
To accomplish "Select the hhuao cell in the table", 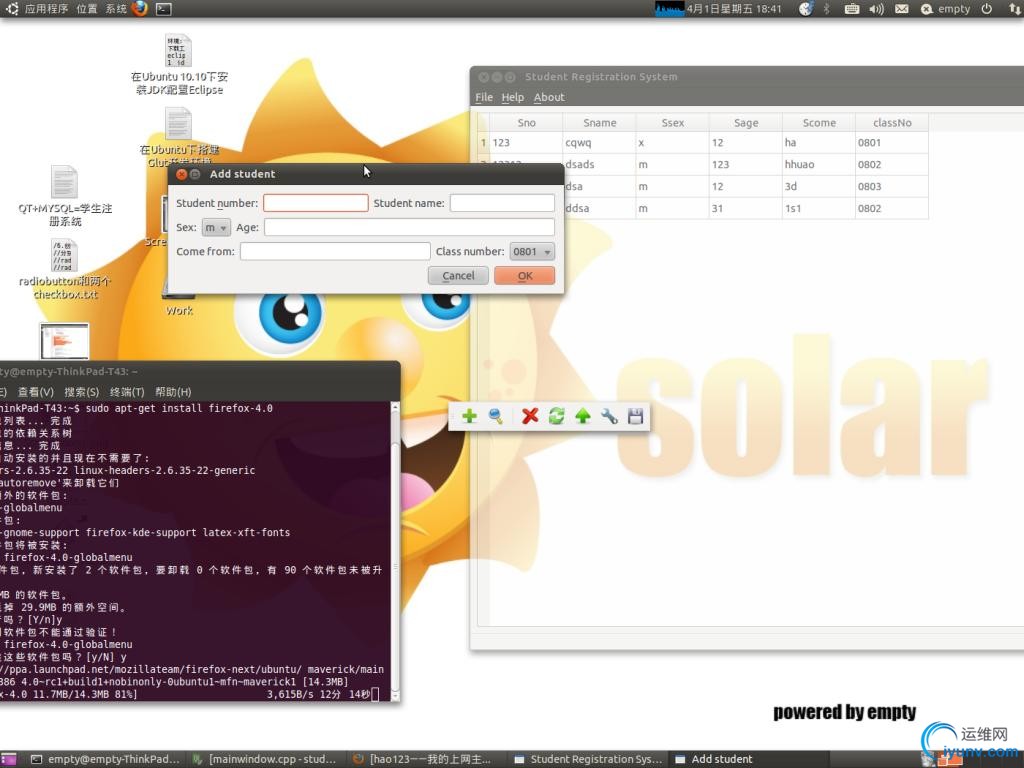I will (819, 165).
